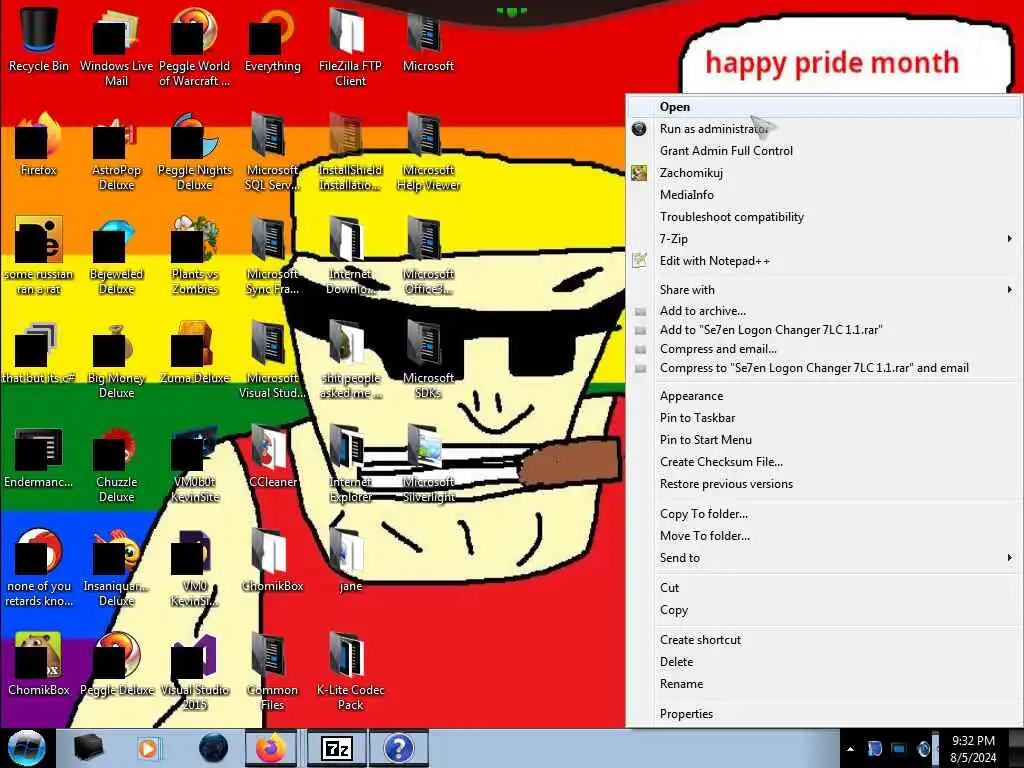Choose Compress and email...
This screenshot has width=1024, height=768.
click(x=824, y=349)
